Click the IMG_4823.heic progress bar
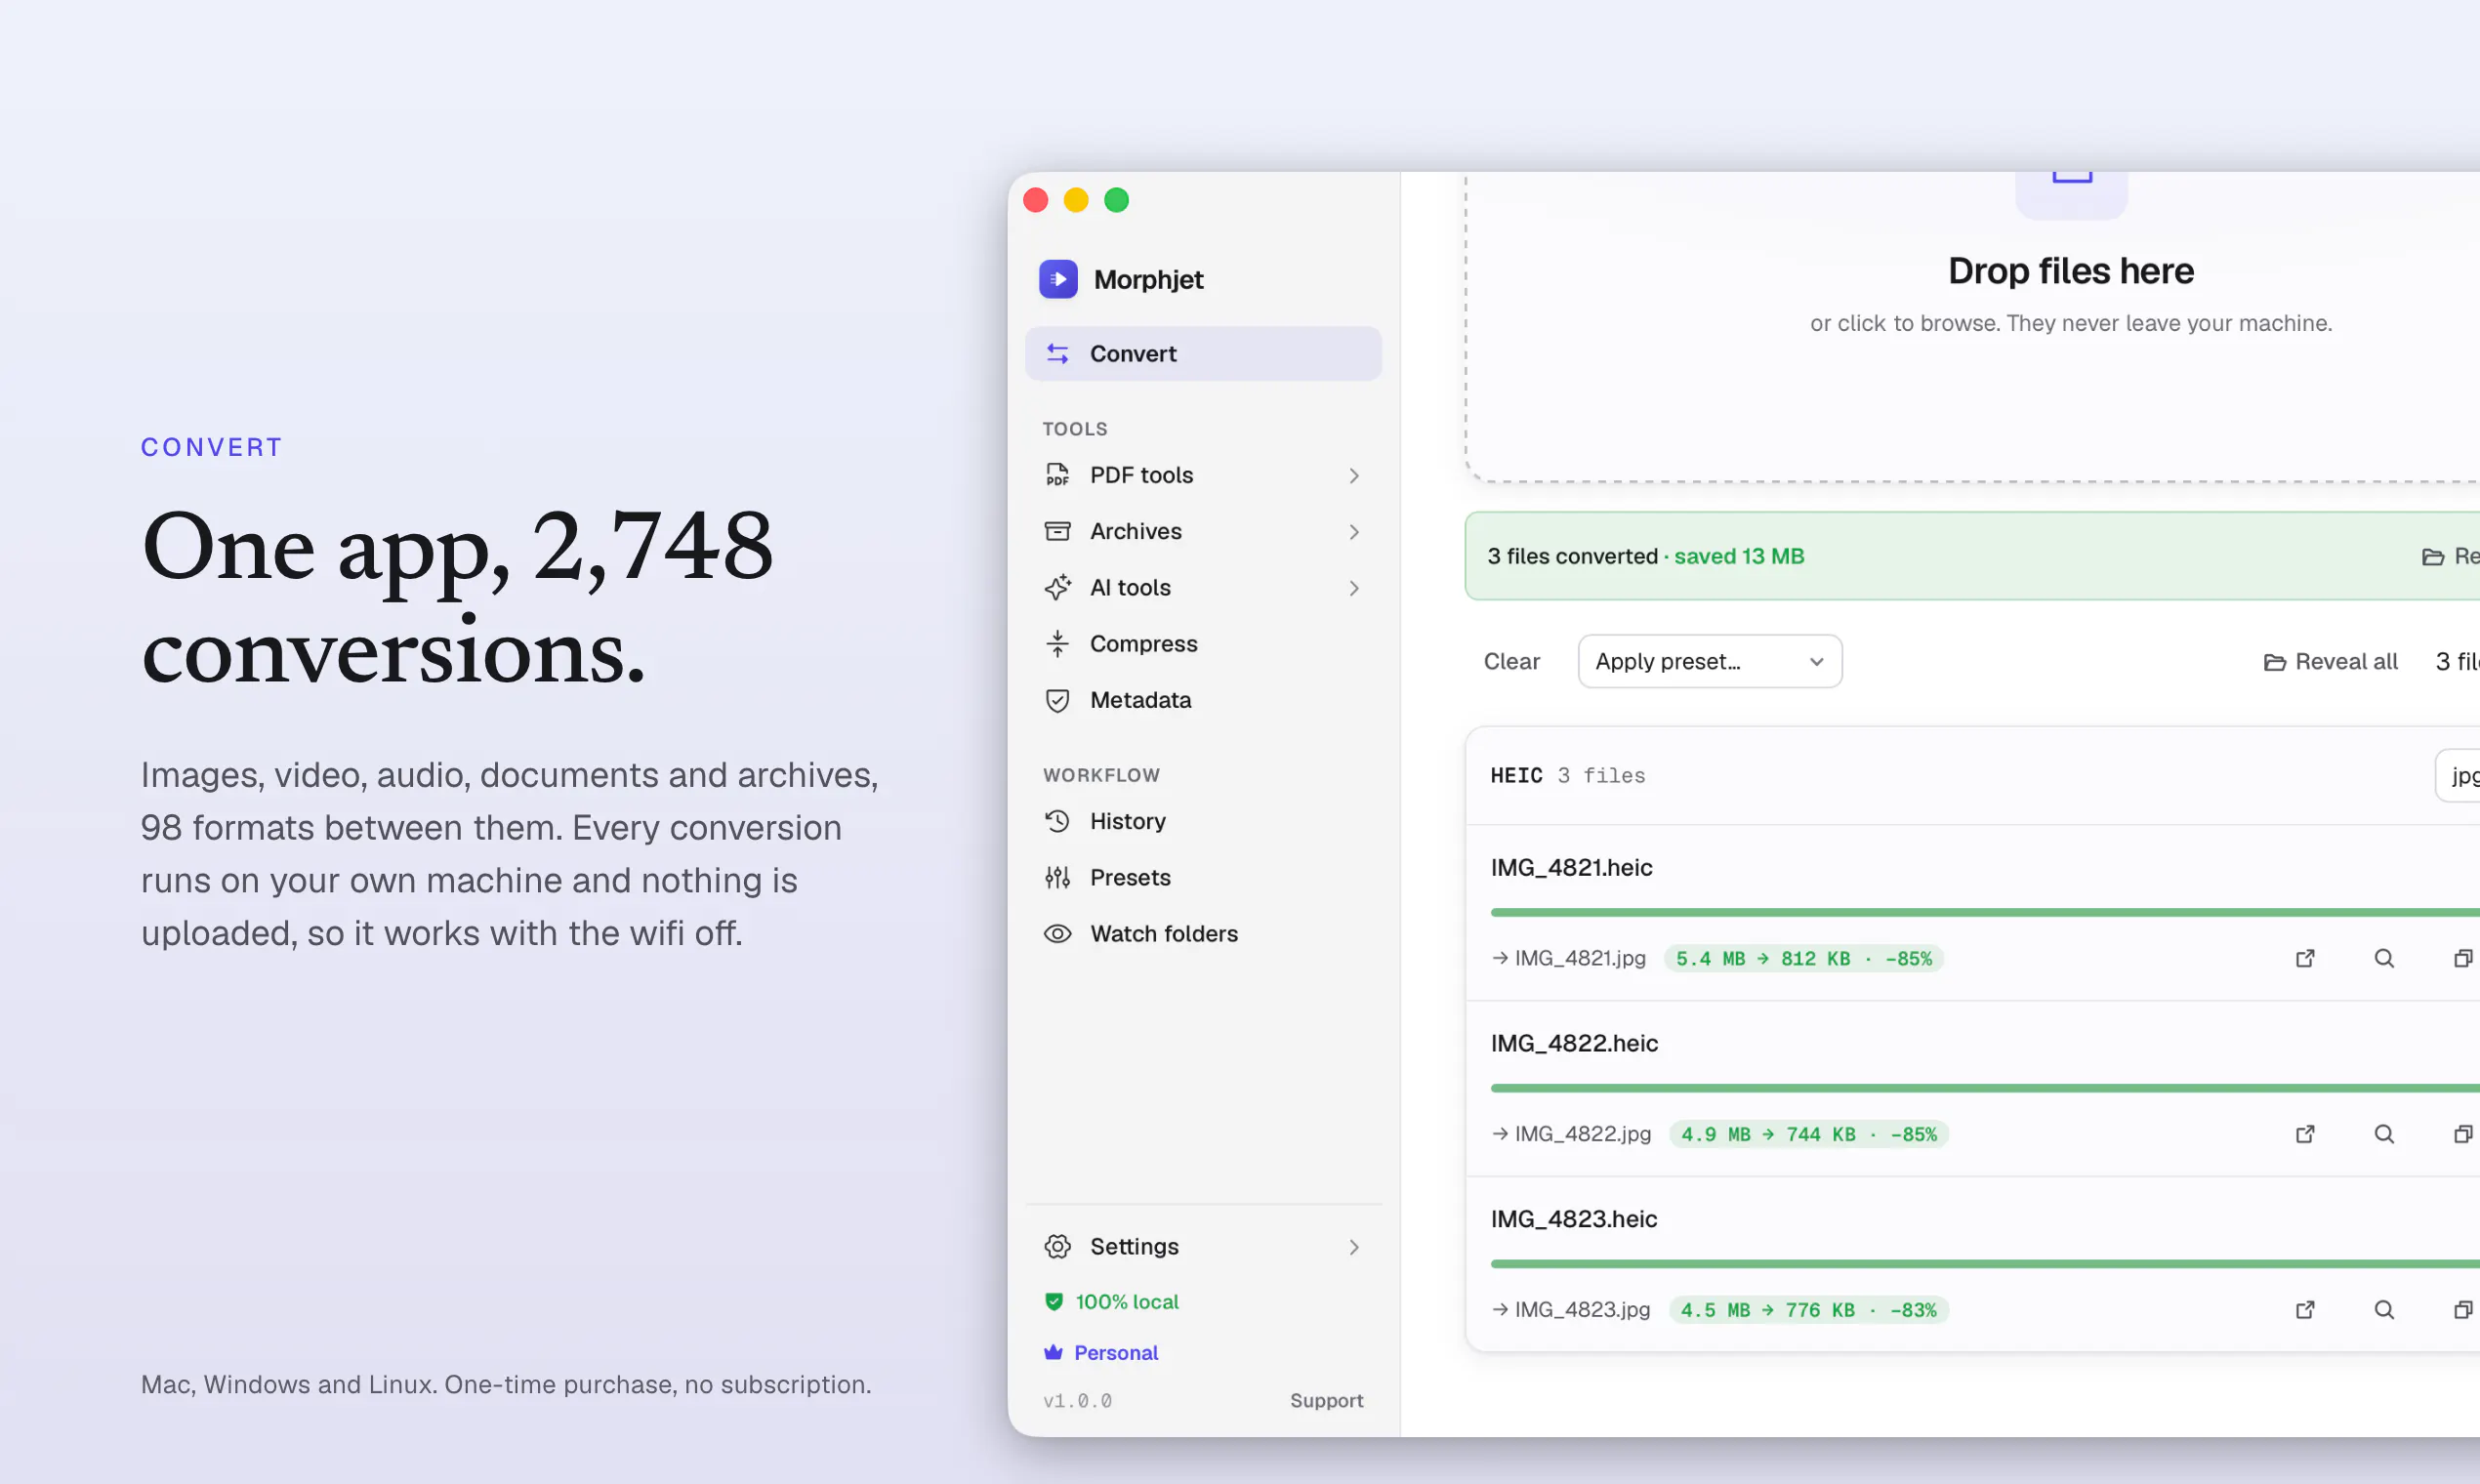2480x1484 pixels. tap(1985, 1264)
